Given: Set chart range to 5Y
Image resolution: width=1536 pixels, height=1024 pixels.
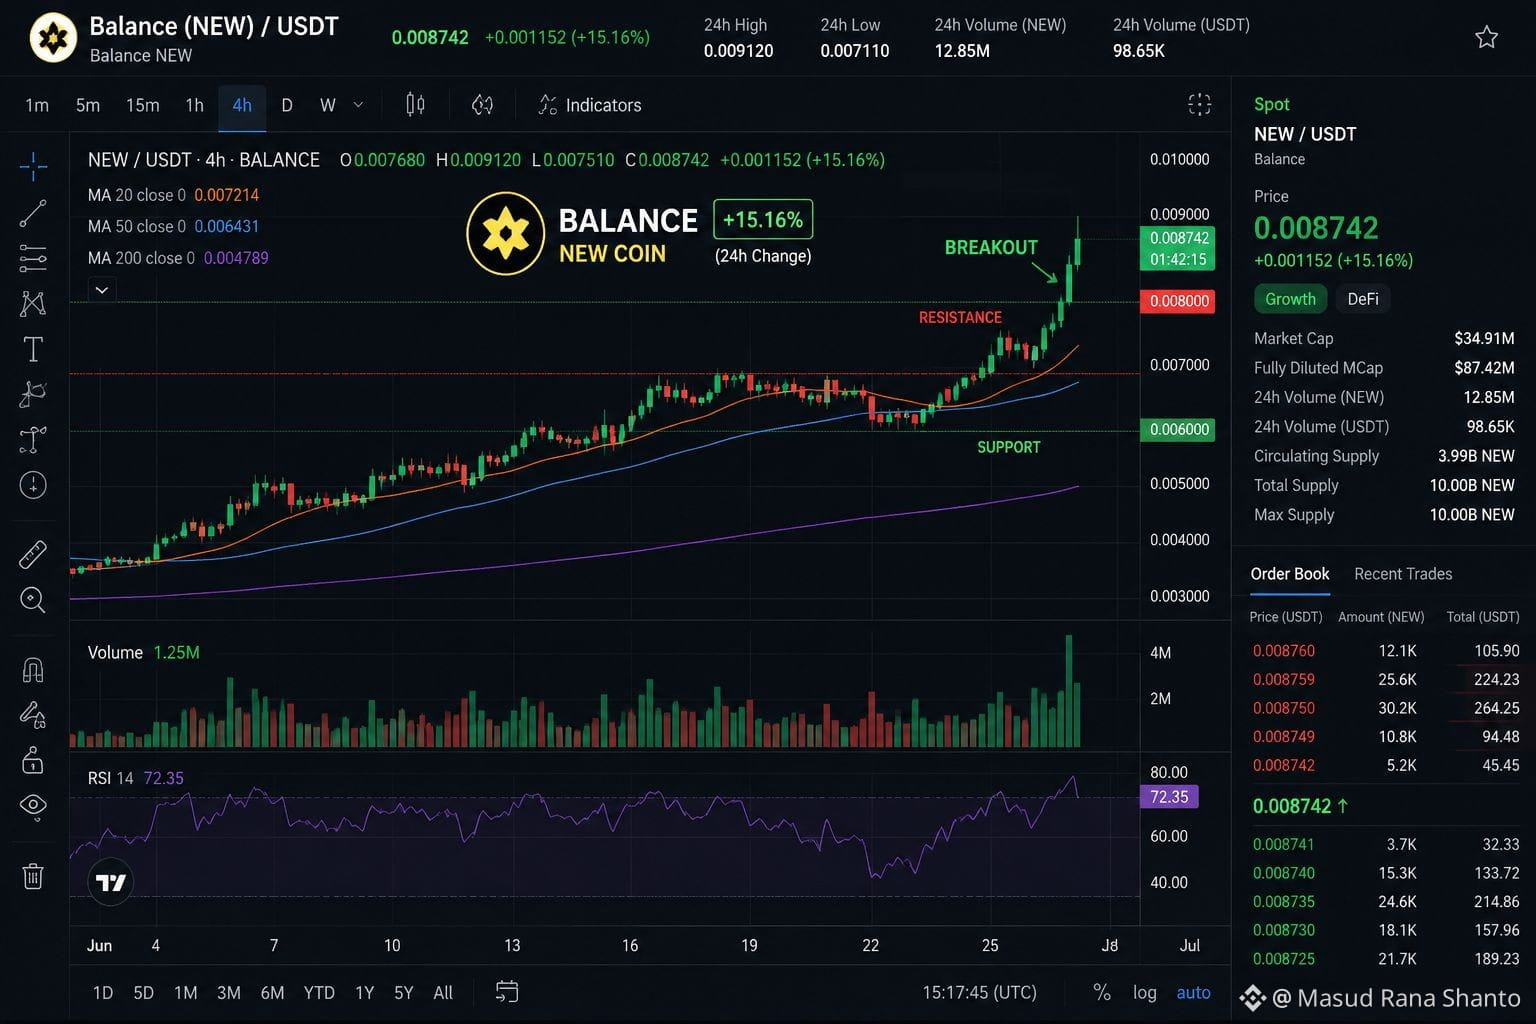Looking at the screenshot, I should [404, 992].
